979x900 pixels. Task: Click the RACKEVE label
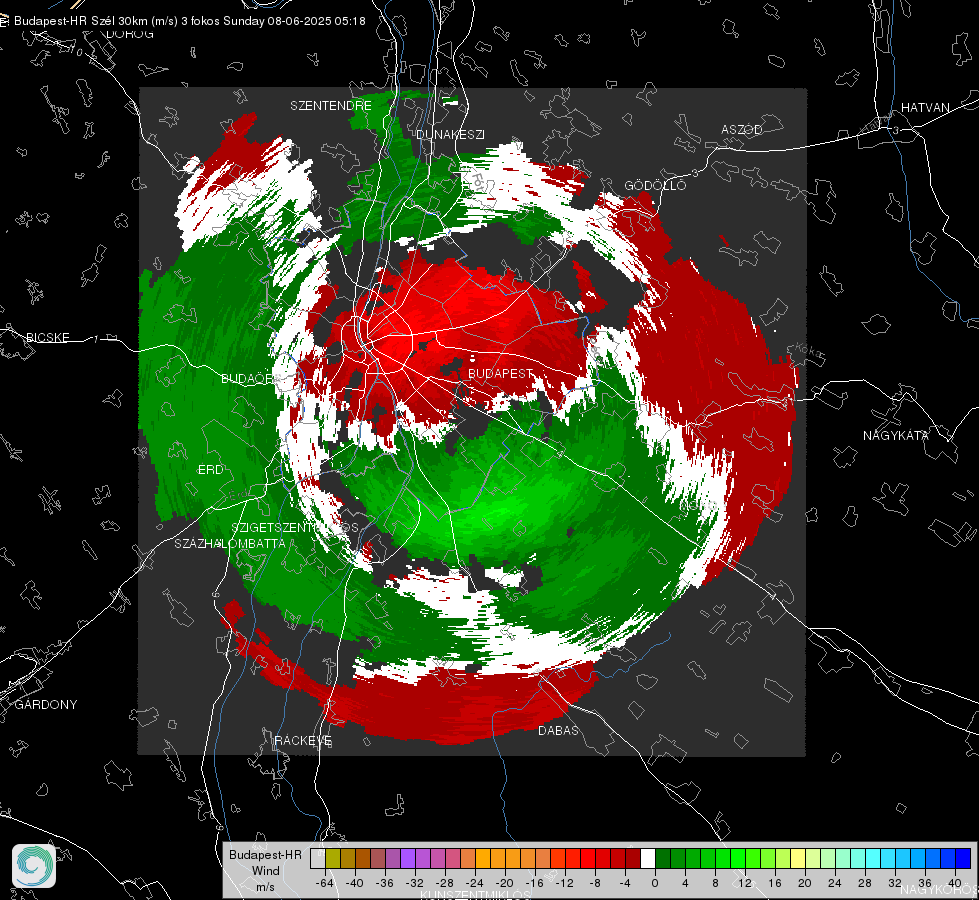[x=303, y=740]
